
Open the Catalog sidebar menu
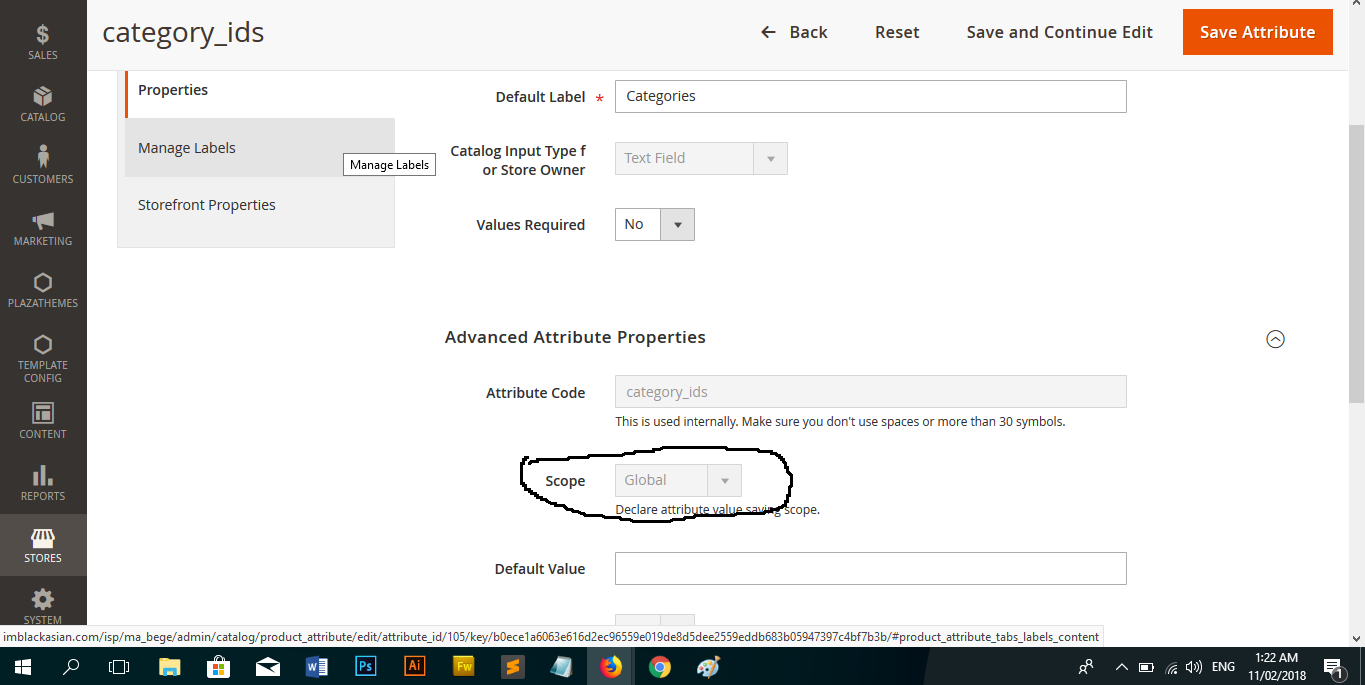(x=42, y=104)
